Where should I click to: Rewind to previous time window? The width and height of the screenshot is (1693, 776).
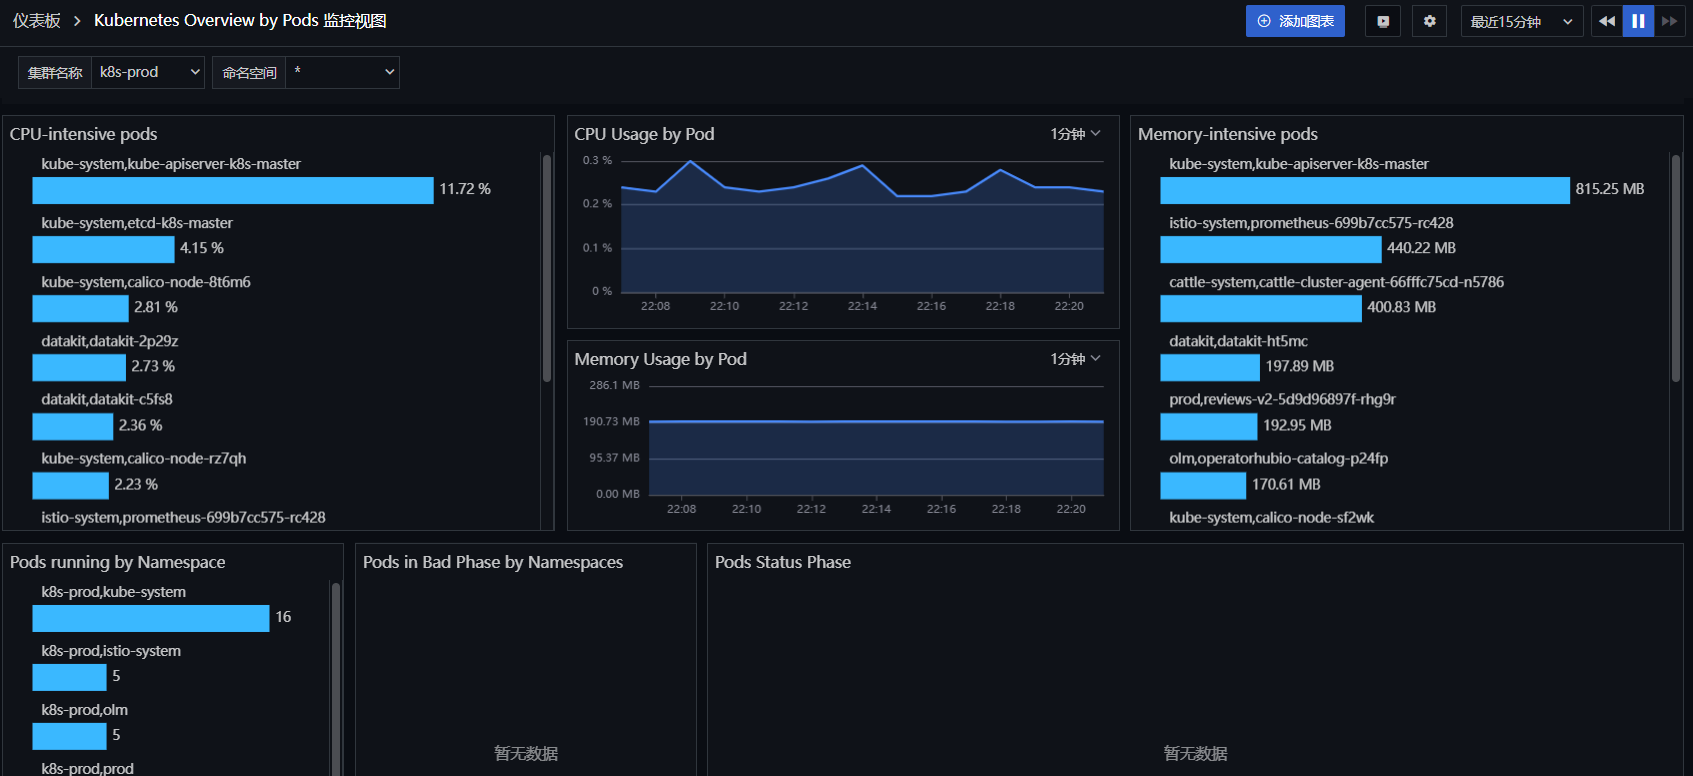click(1607, 21)
